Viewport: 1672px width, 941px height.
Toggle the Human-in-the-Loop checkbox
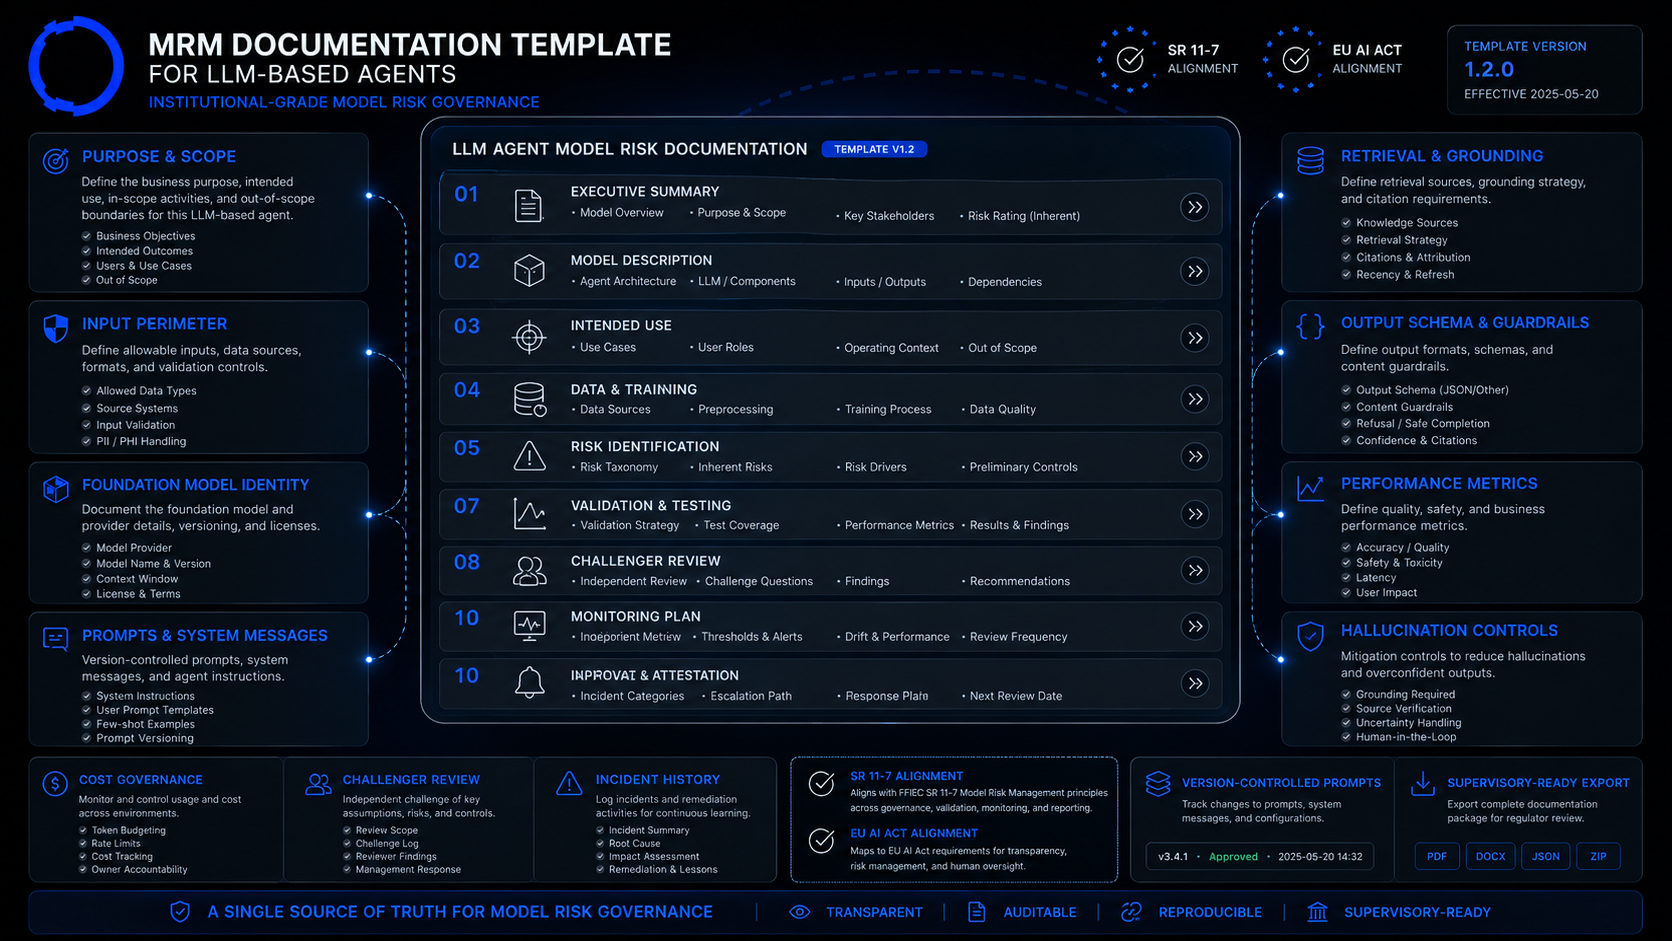[x=1346, y=737]
